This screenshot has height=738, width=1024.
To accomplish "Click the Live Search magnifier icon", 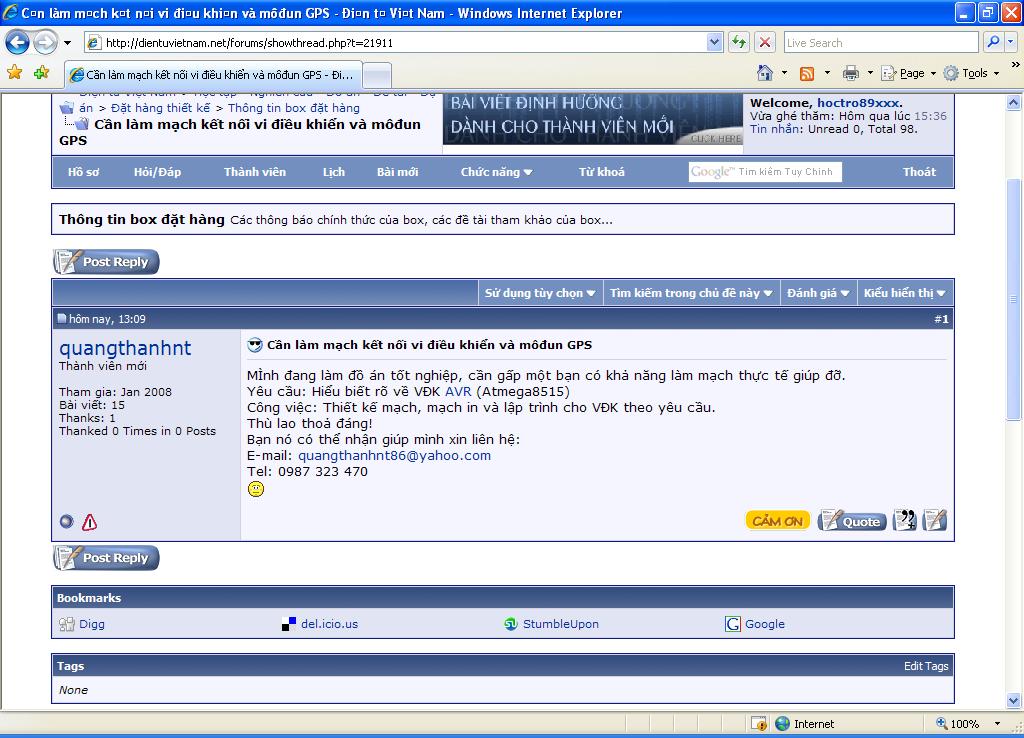I will coord(993,42).
